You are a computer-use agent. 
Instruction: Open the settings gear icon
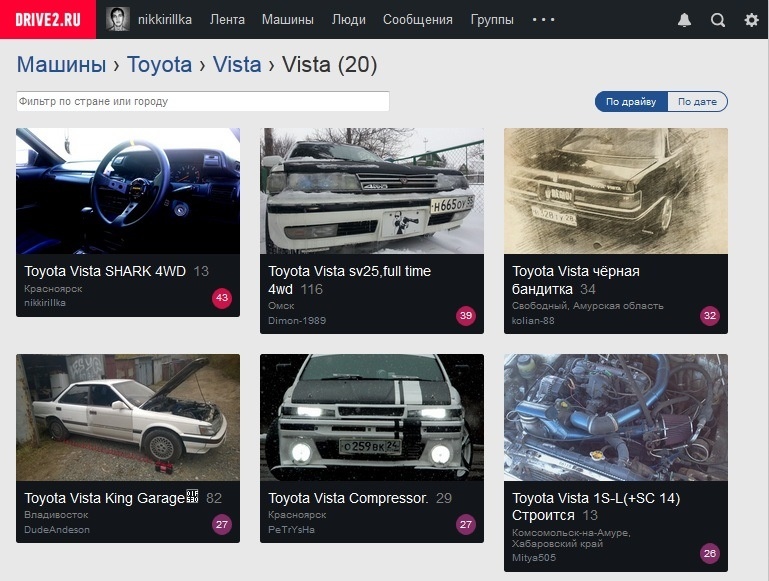coord(751,20)
